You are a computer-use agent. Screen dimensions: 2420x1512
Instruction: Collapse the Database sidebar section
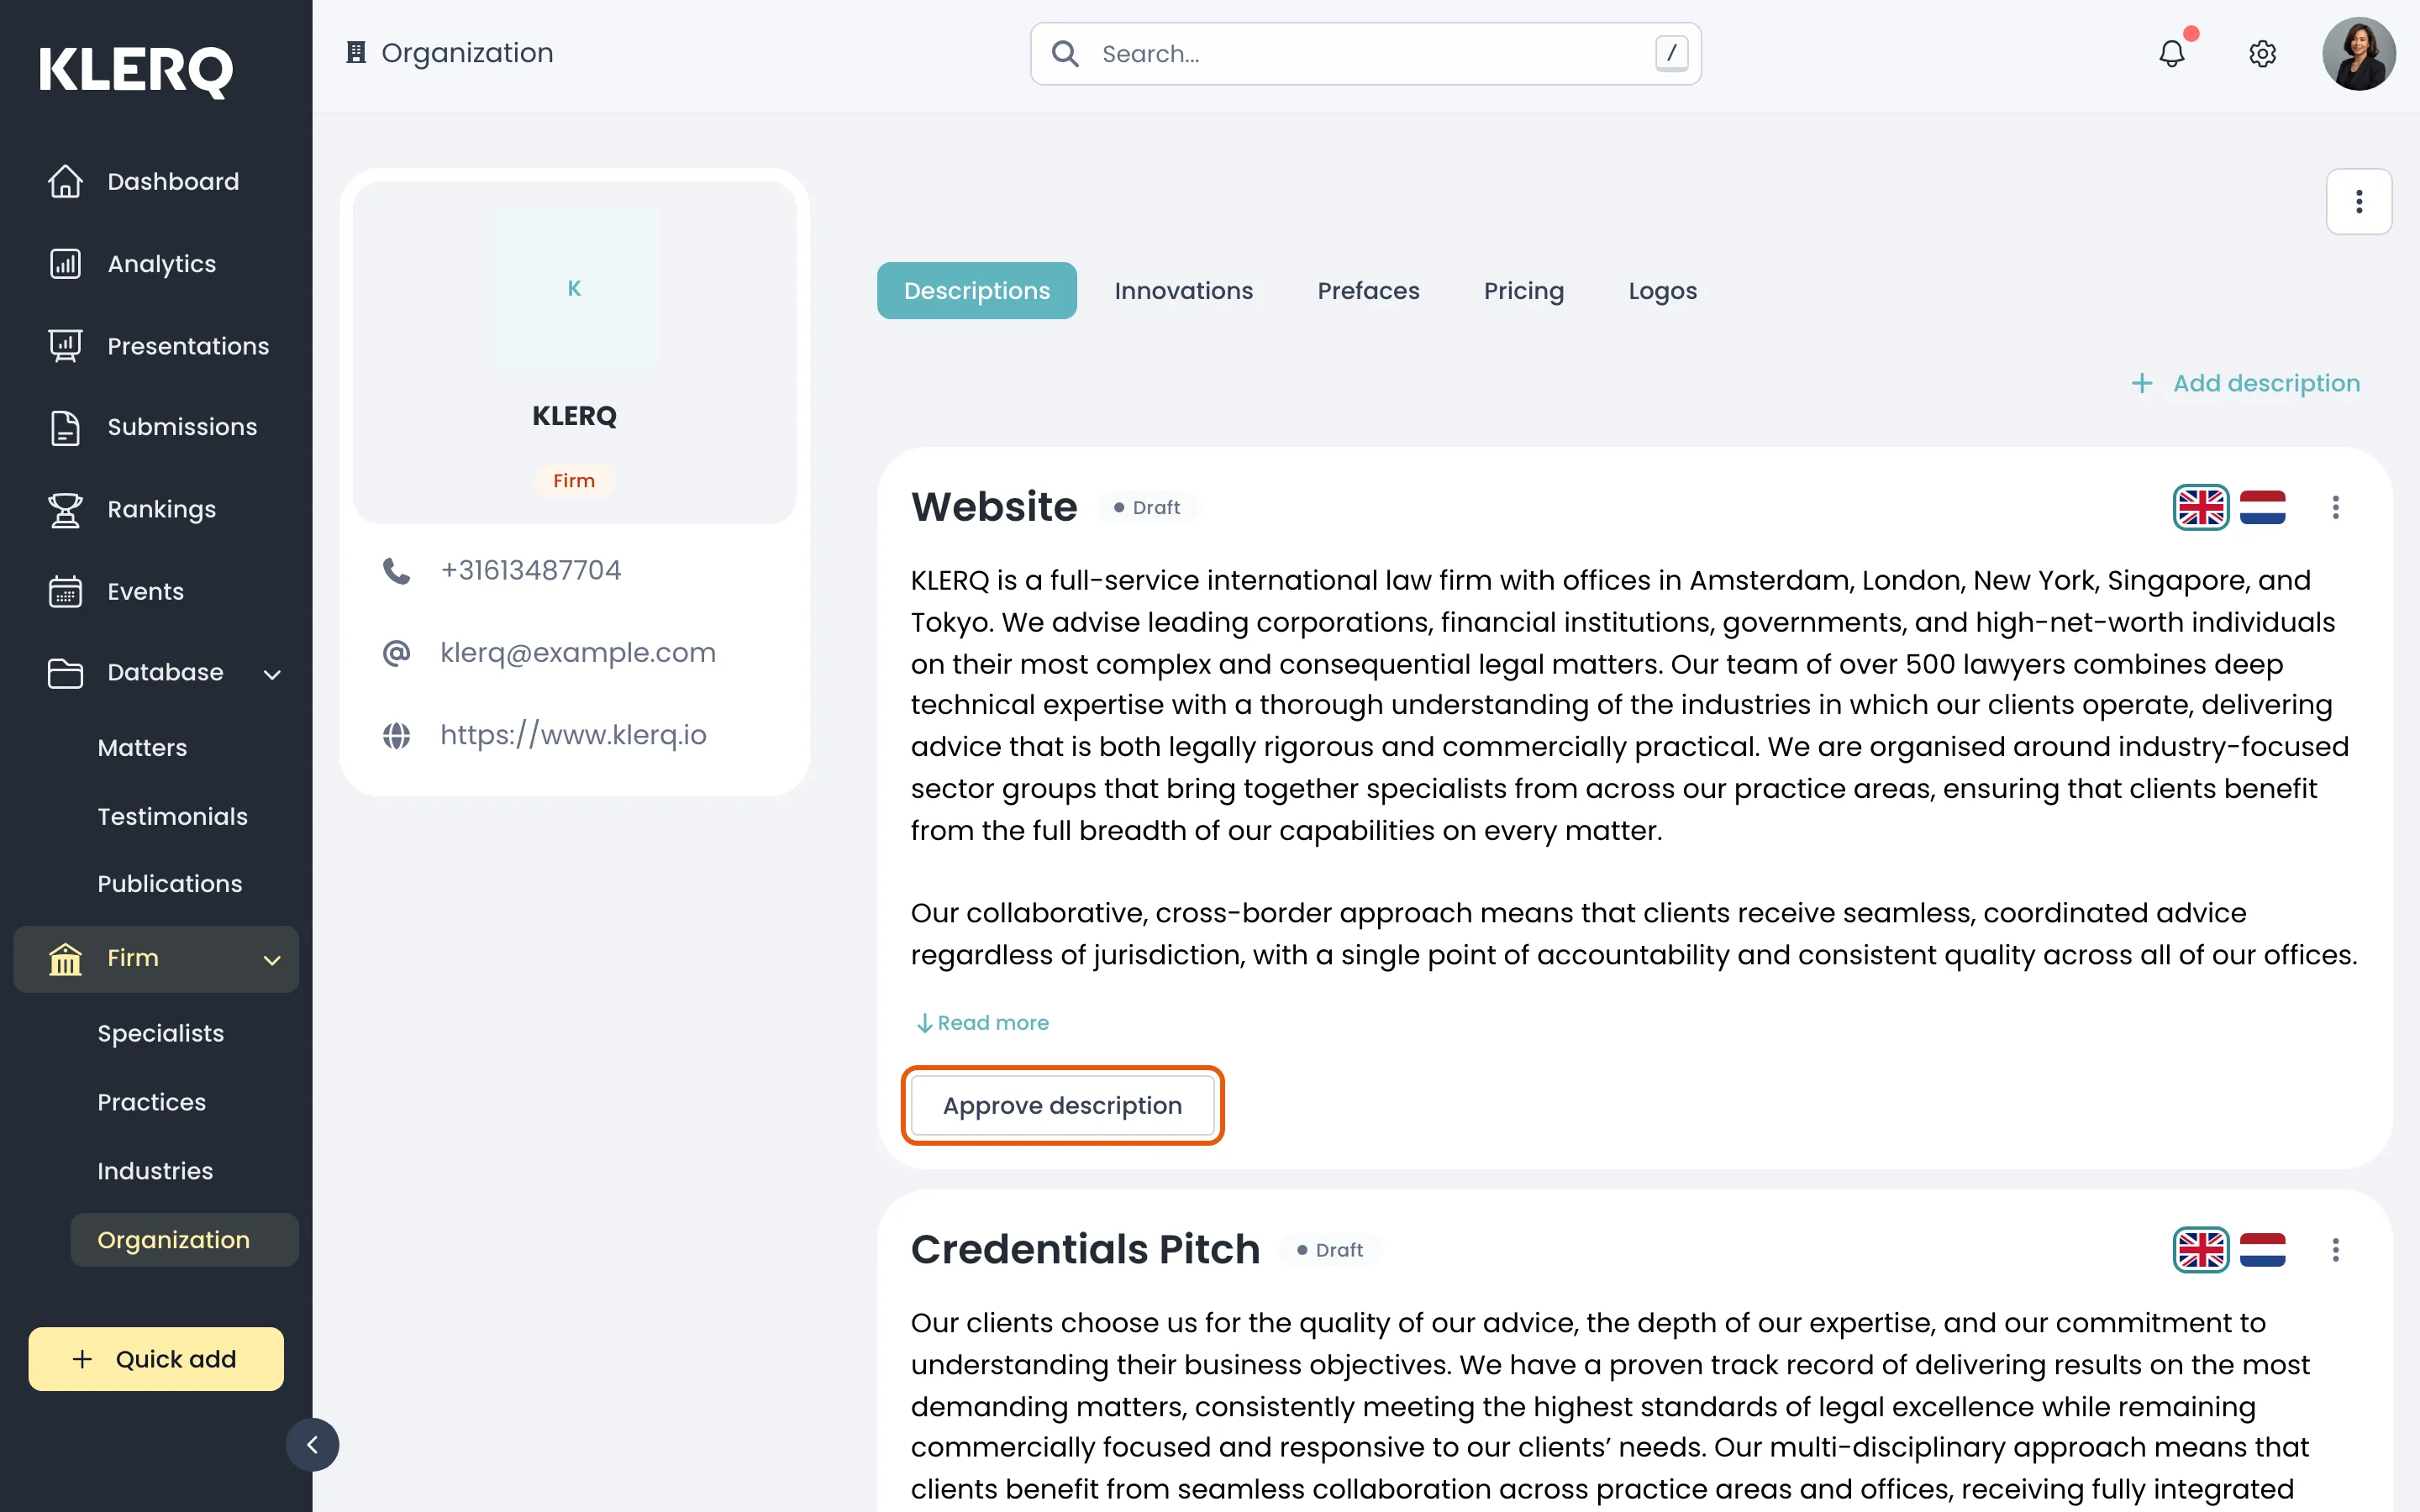tap(271, 674)
